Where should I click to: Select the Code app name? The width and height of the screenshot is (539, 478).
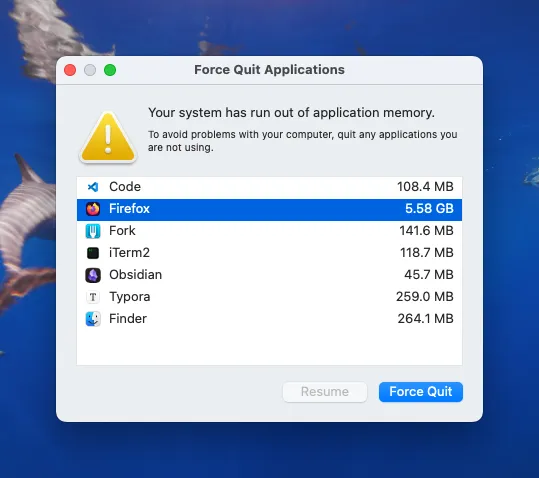pos(125,187)
